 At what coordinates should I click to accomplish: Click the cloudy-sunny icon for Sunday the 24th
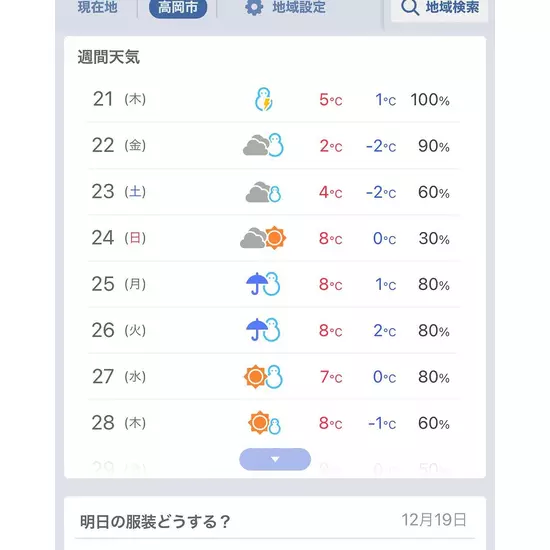263,238
